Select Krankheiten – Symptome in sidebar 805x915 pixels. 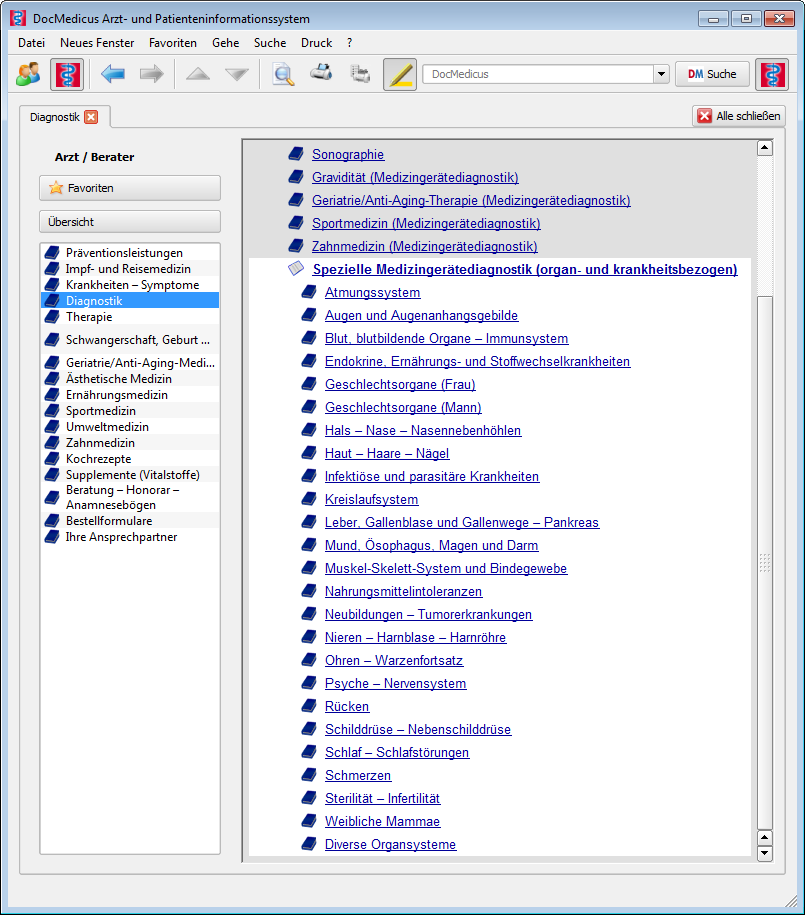coord(130,285)
